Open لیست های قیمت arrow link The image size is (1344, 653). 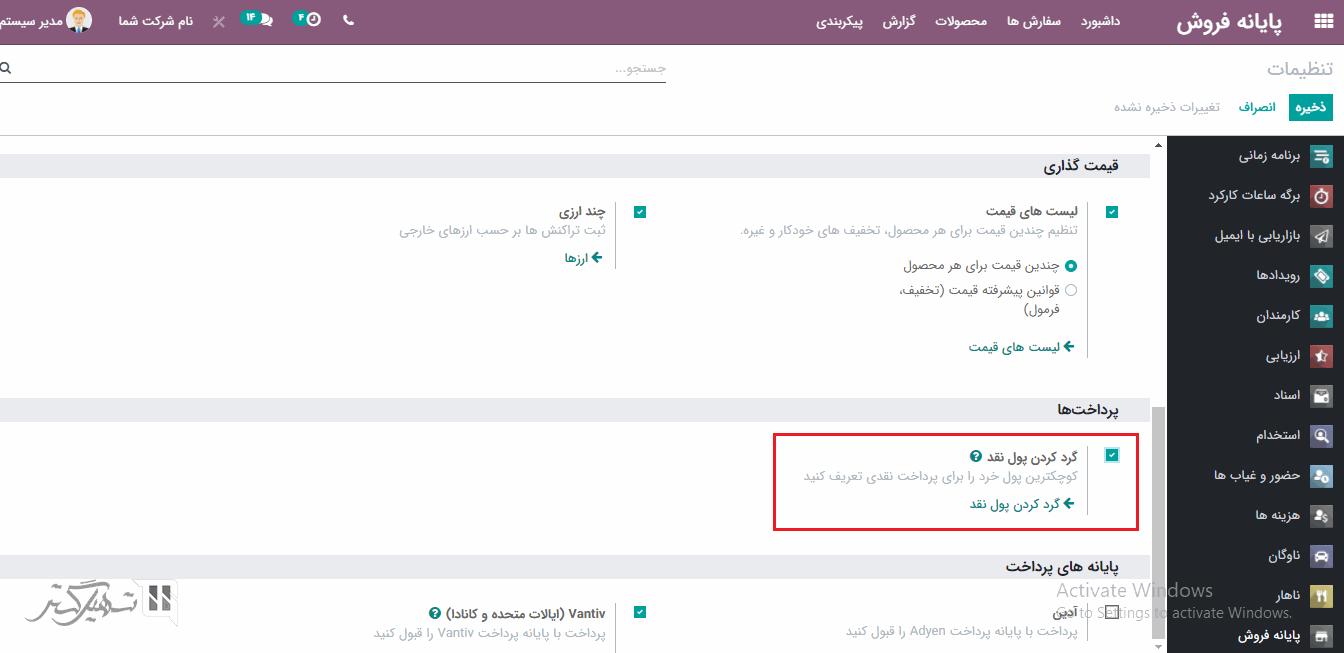tap(1021, 347)
